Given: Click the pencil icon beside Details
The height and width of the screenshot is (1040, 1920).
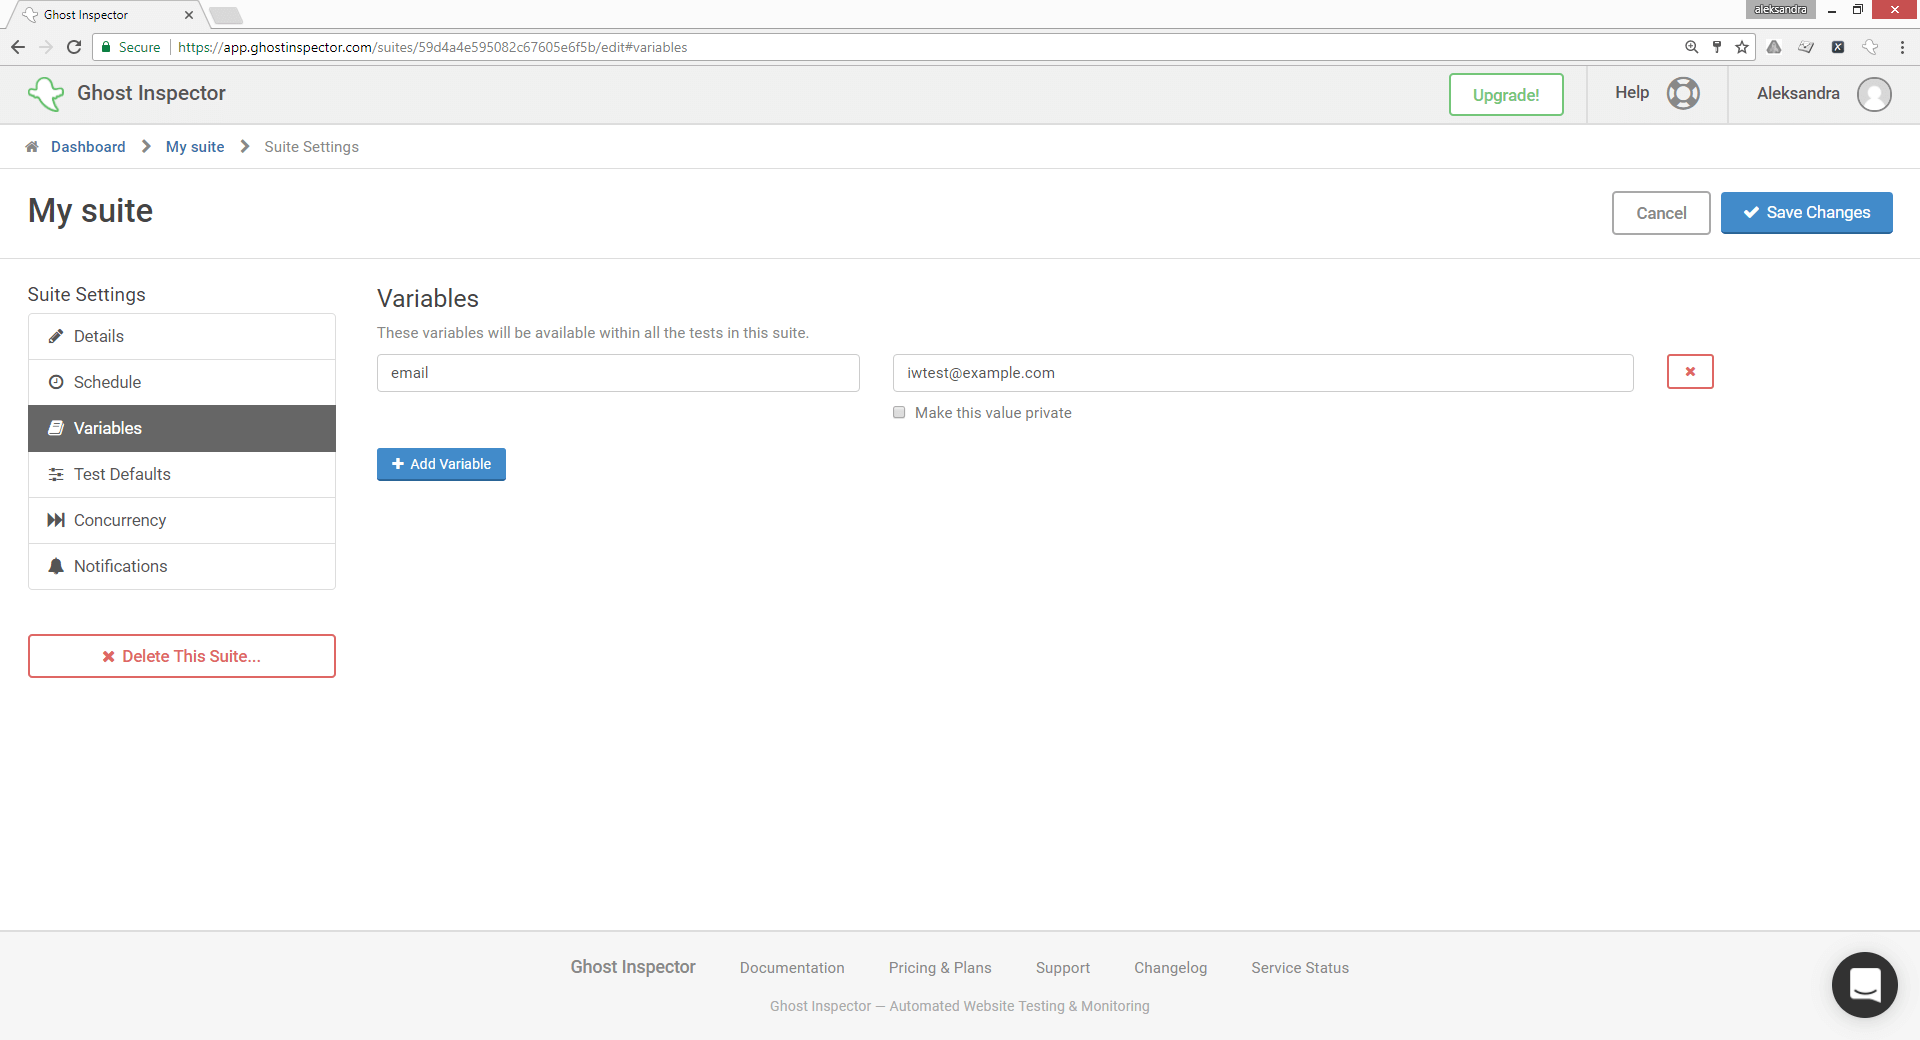Looking at the screenshot, I should coord(56,336).
